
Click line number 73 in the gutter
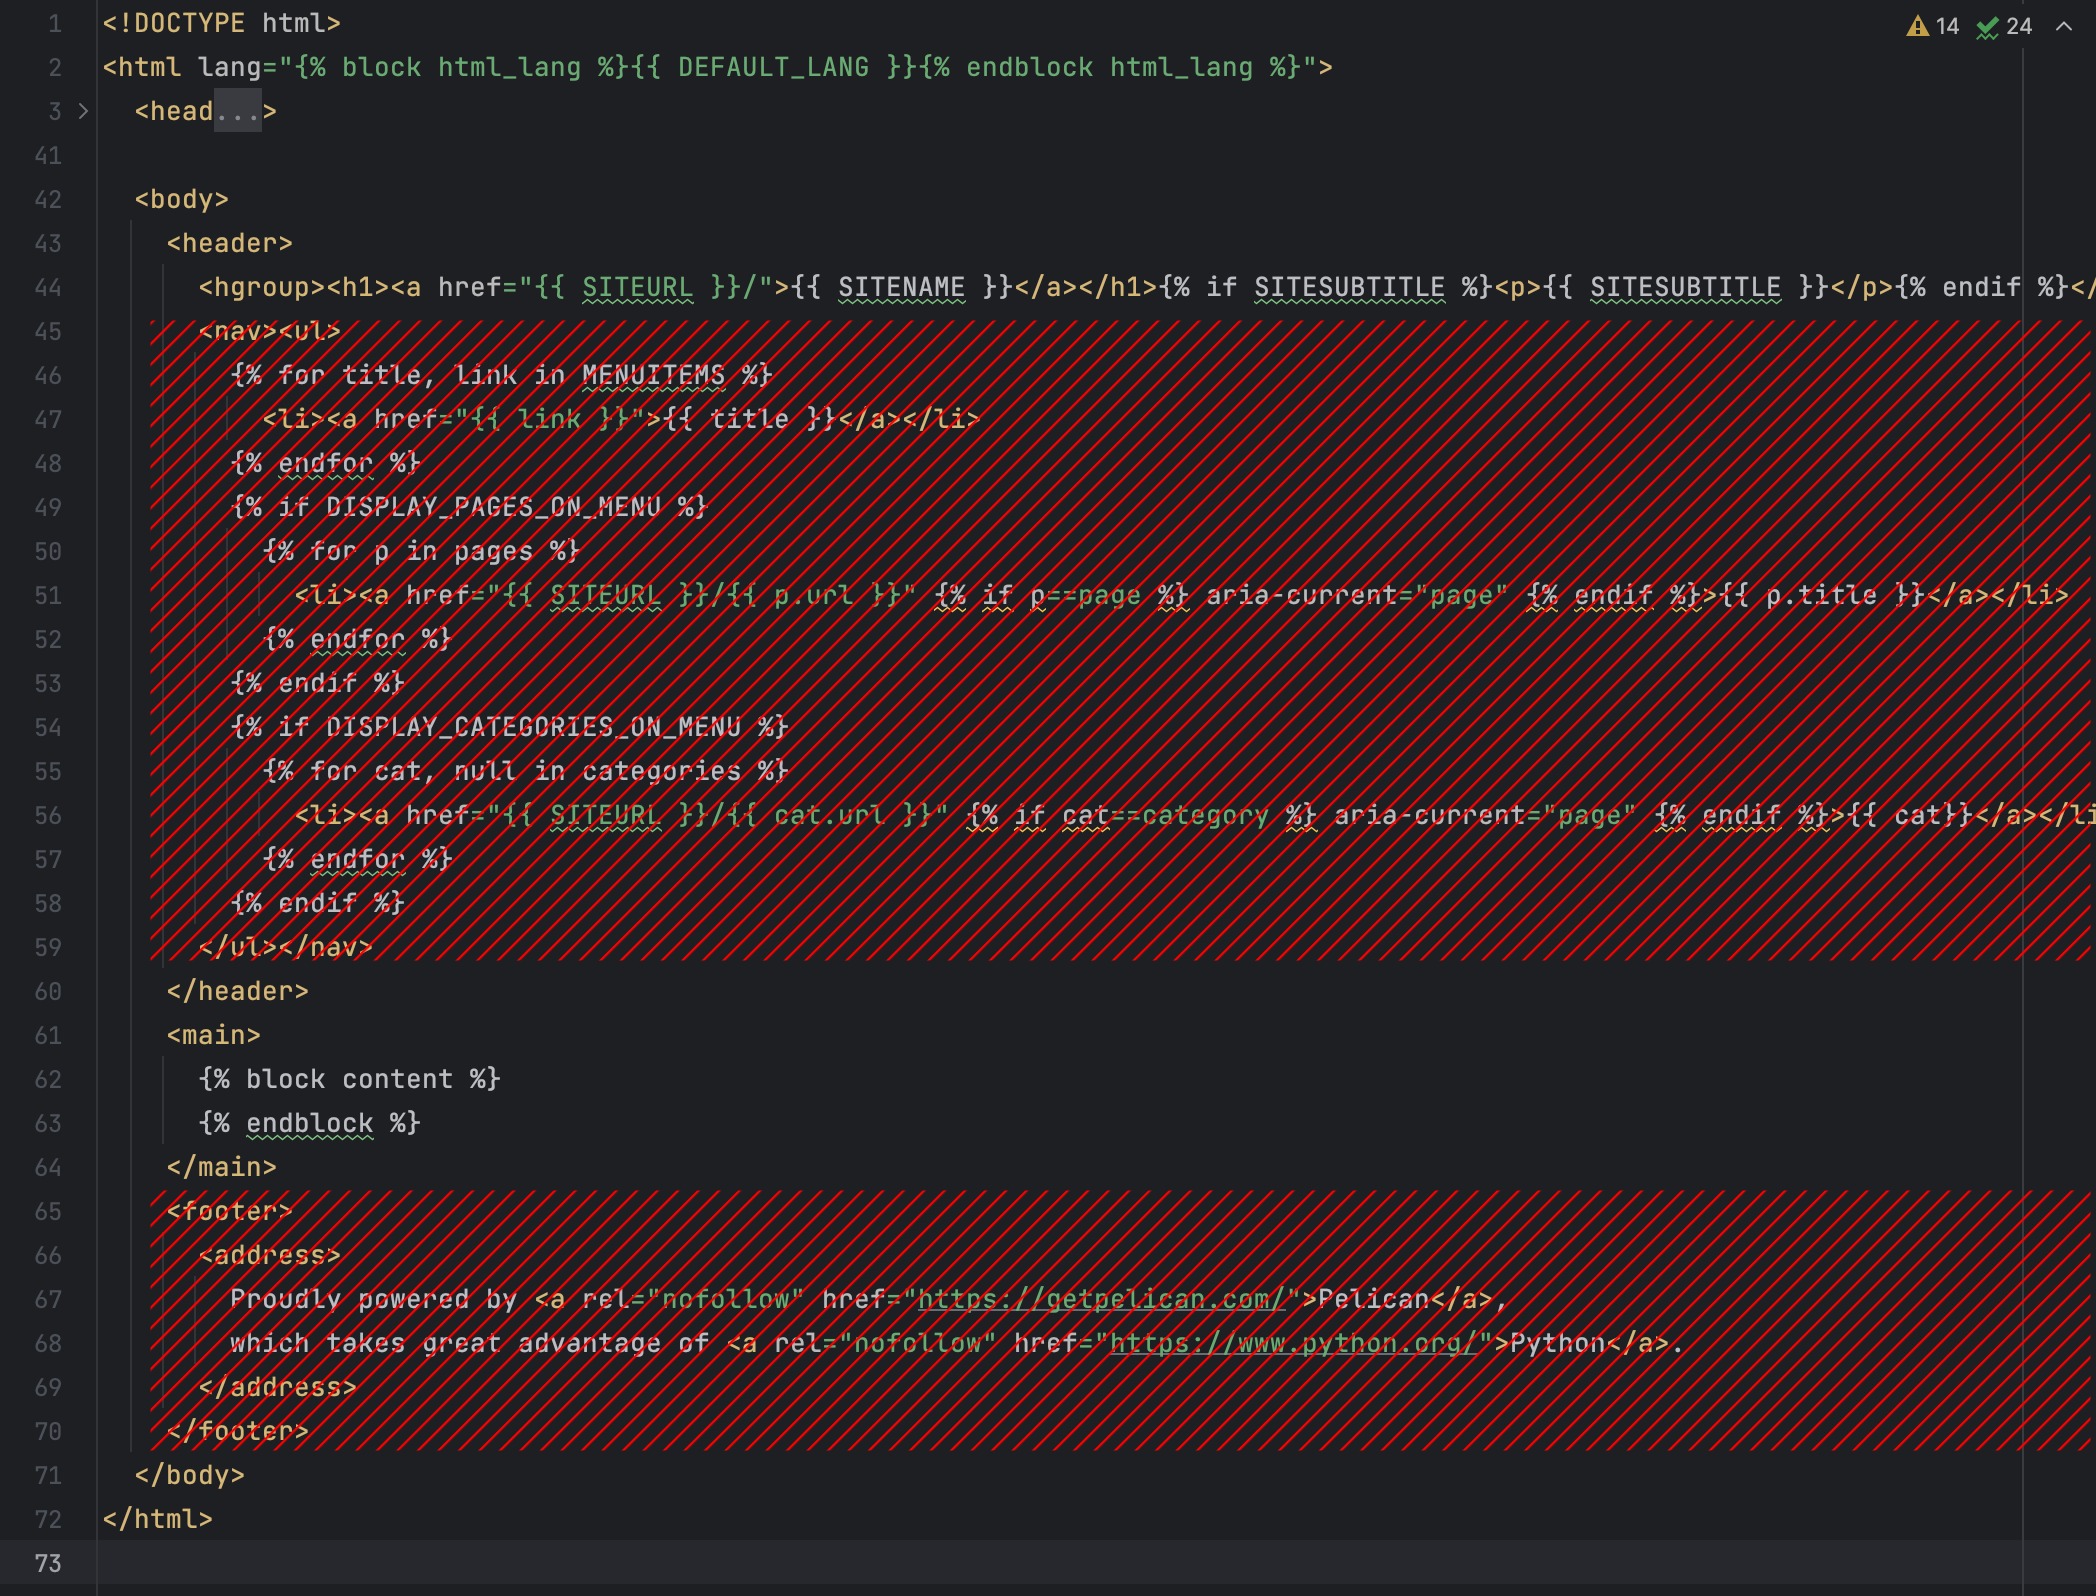[x=48, y=1563]
